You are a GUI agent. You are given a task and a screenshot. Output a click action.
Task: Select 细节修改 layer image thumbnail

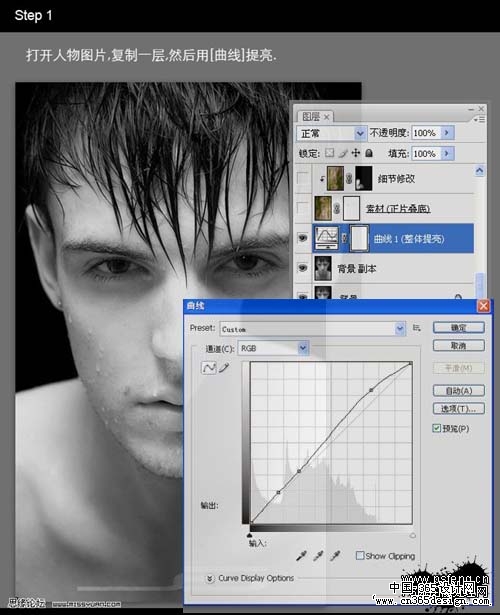tap(335, 178)
